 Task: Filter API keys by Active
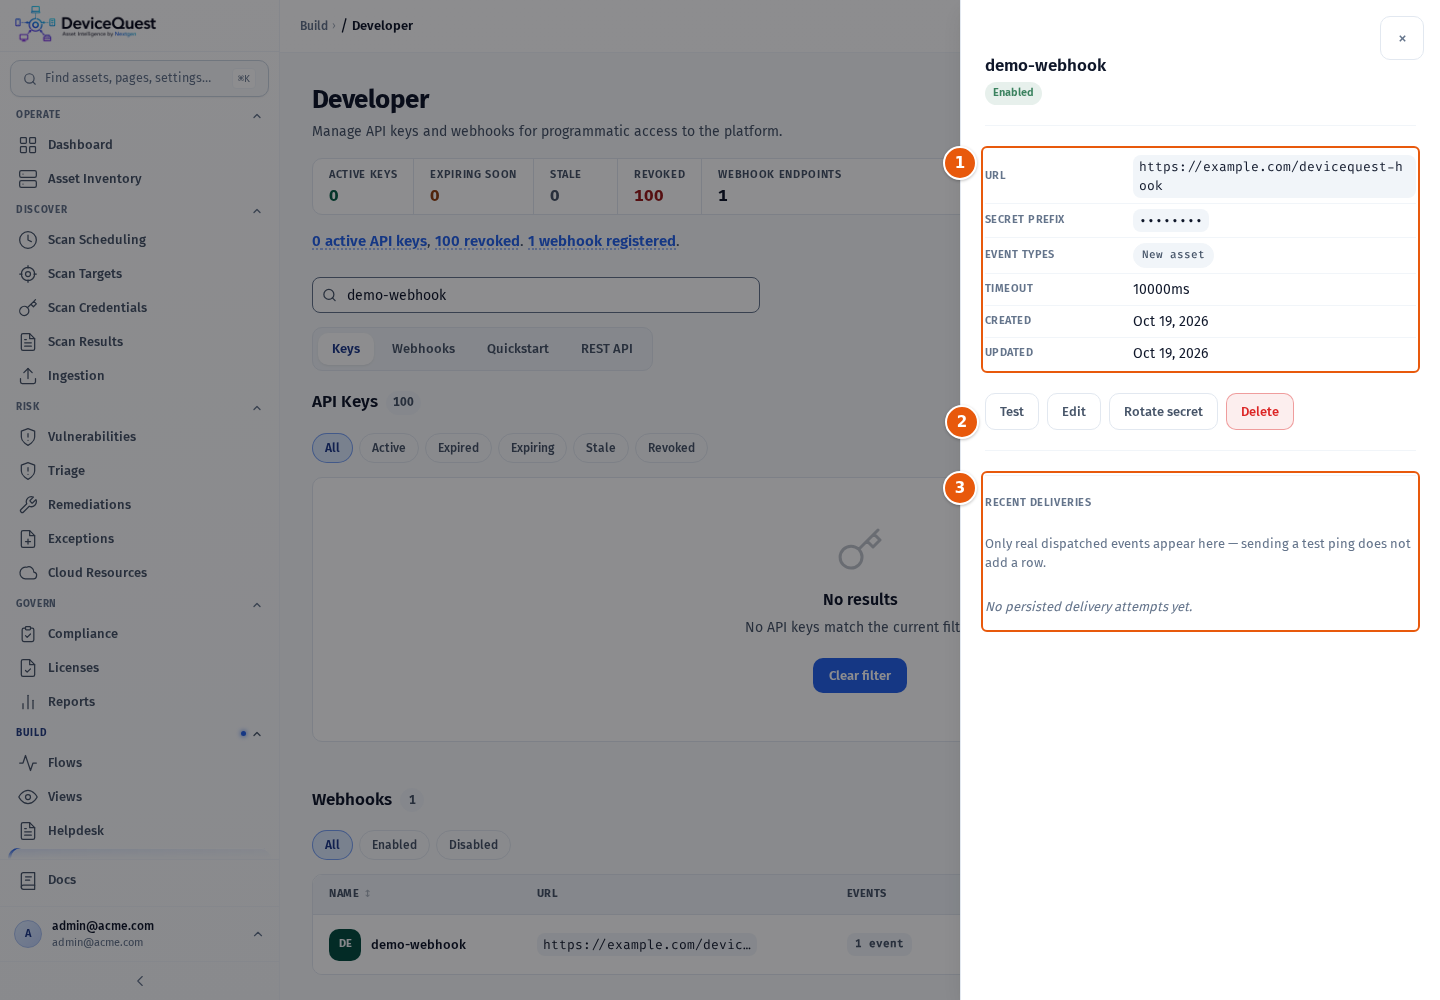[x=389, y=448]
